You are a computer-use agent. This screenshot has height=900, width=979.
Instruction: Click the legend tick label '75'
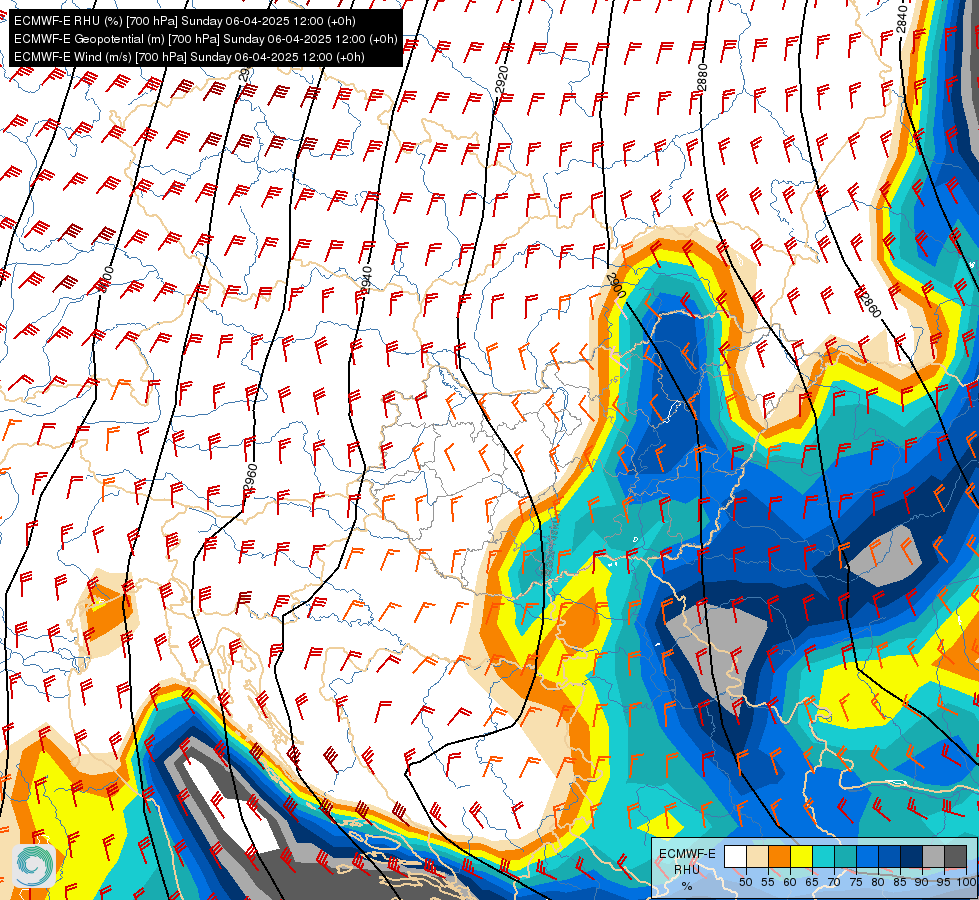pyautogui.click(x=856, y=882)
